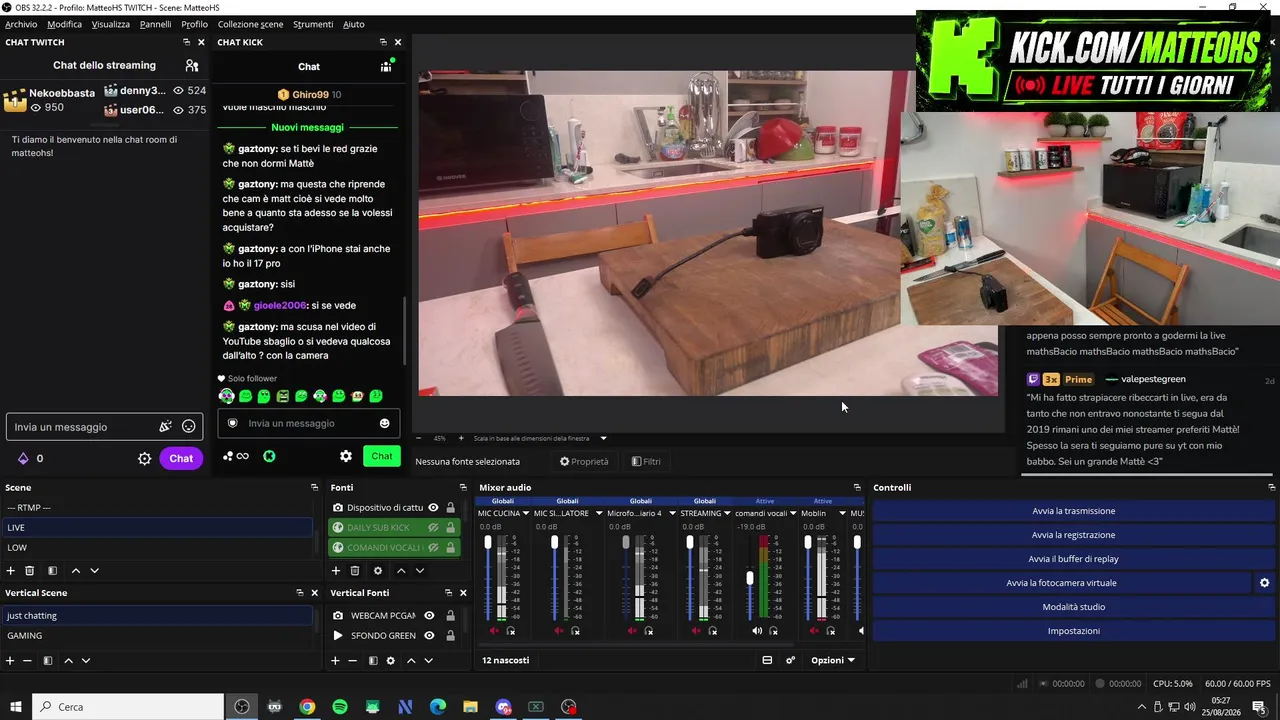Viewport: 1280px width, 720px height.
Task: Select the GAMING scene in Vertical Scene
Action: click(160, 635)
